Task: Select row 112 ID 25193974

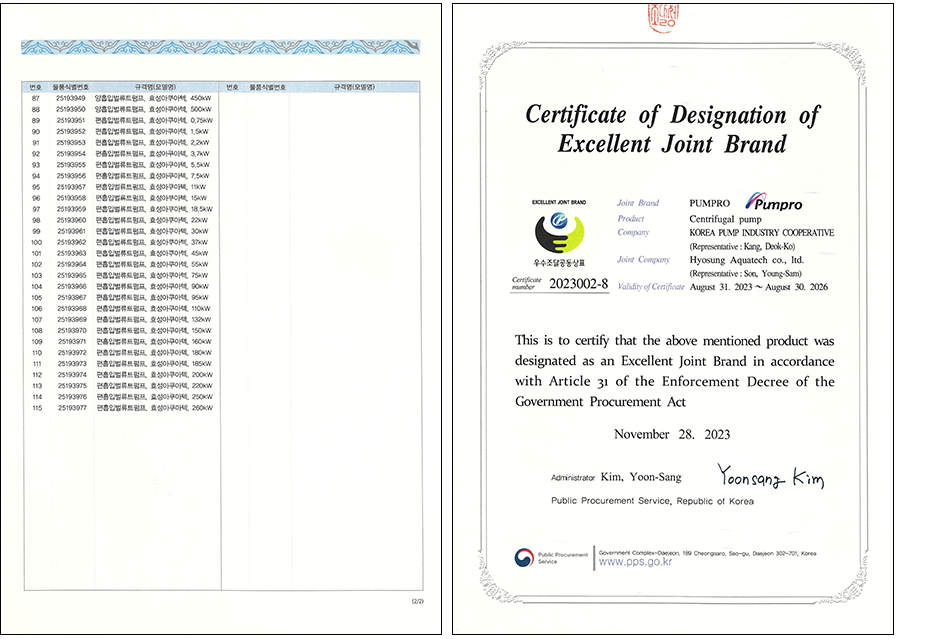Action: (x=72, y=375)
